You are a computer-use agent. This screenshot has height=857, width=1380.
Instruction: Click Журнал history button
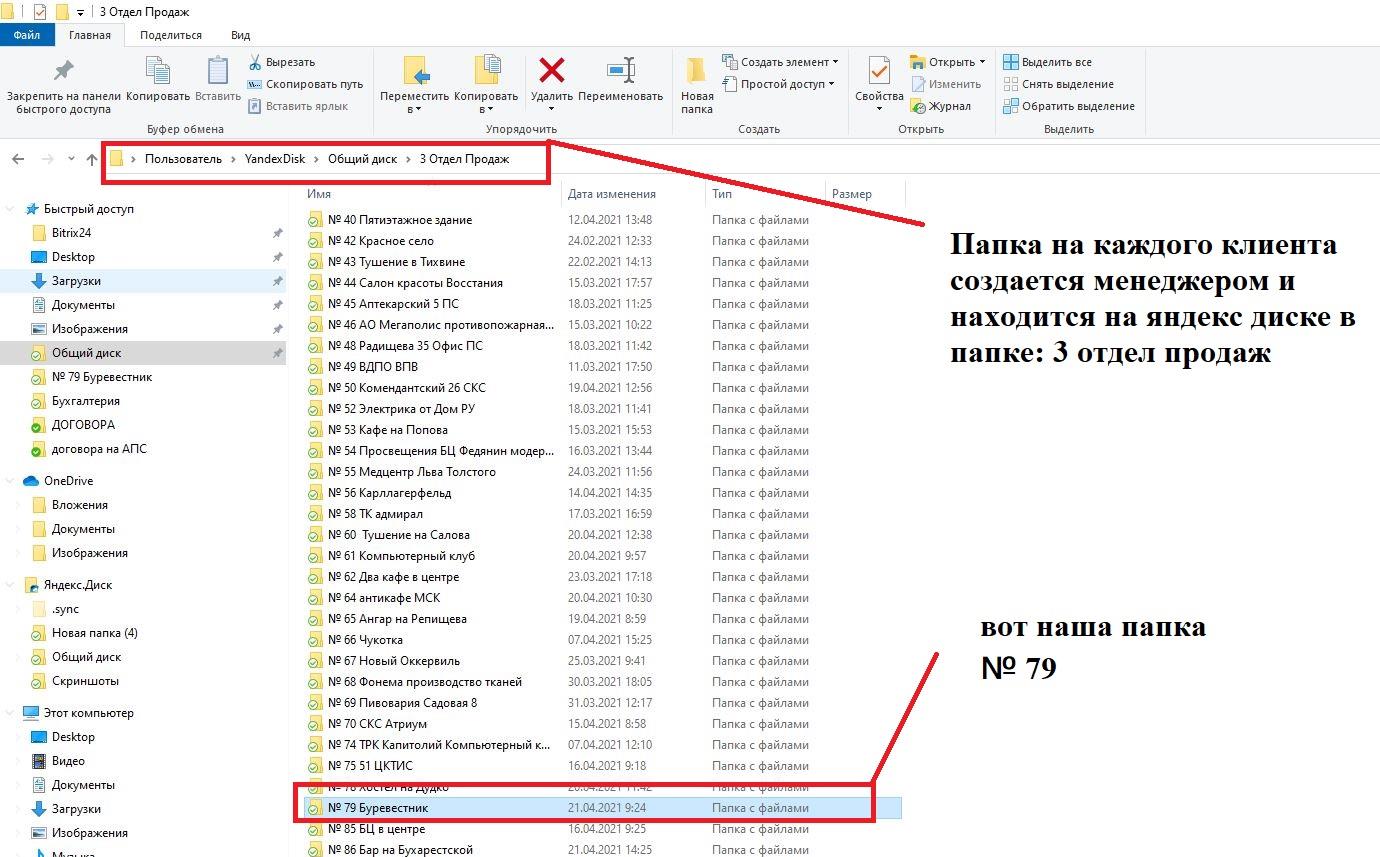point(940,106)
